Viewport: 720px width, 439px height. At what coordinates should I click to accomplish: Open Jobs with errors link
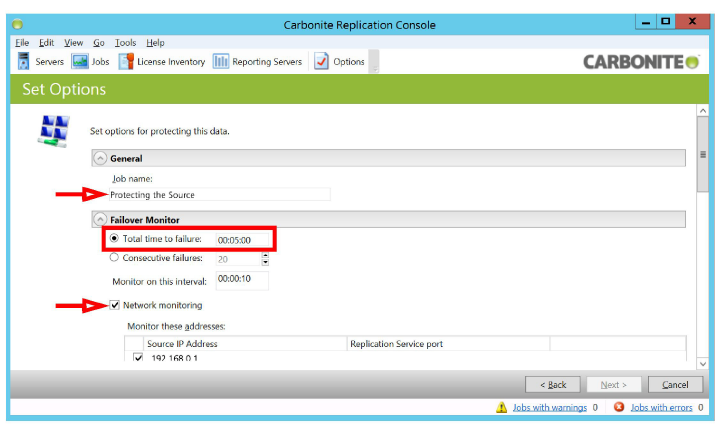(661, 407)
